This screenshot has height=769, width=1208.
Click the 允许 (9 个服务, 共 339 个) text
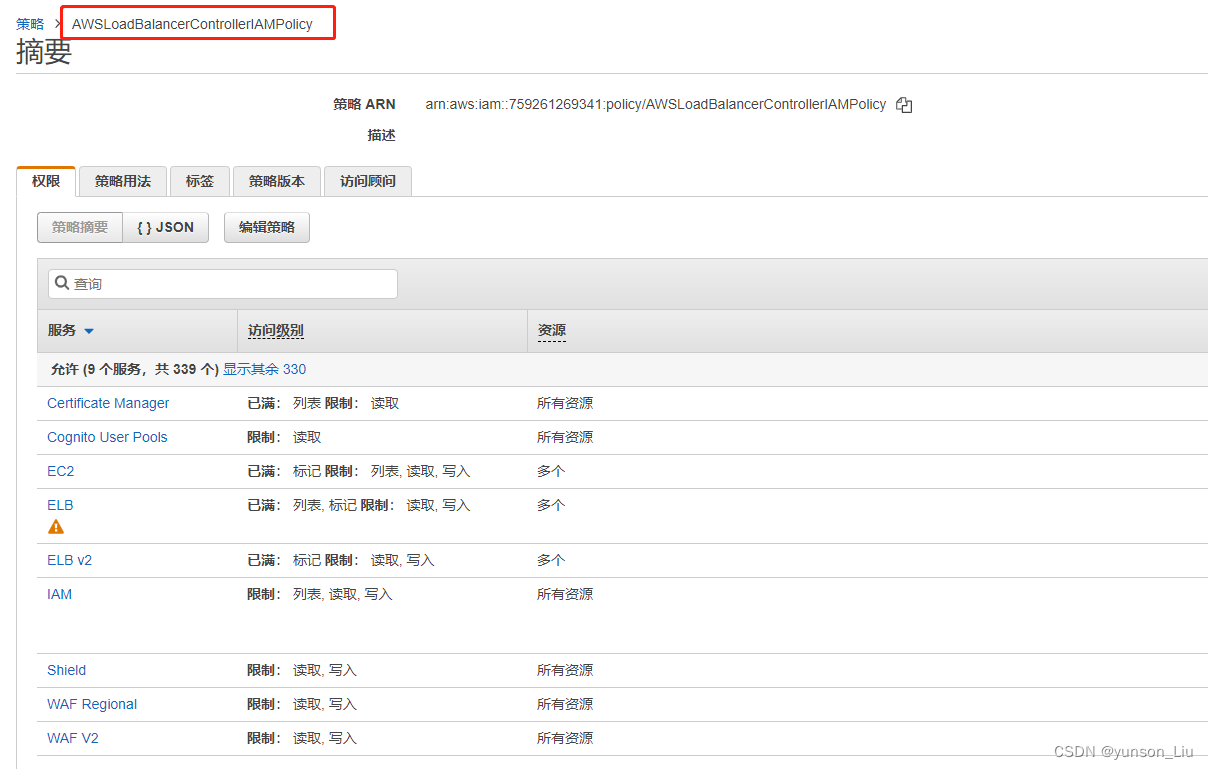pyautogui.click(x=135, y=369)
